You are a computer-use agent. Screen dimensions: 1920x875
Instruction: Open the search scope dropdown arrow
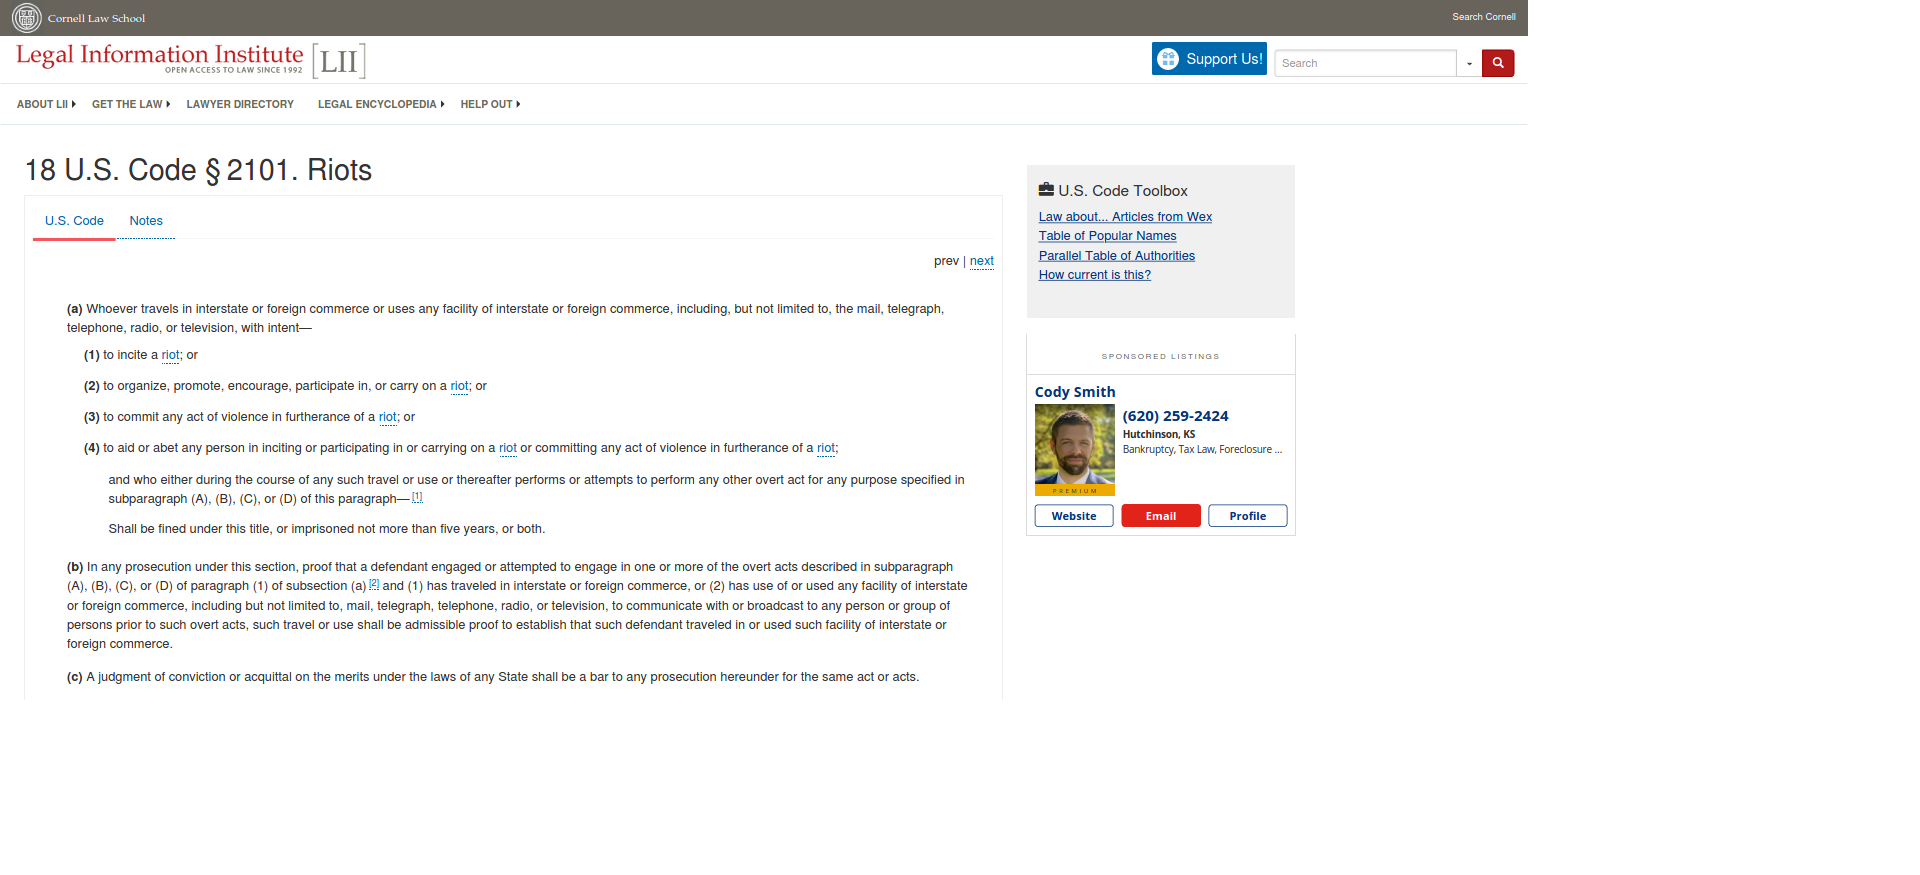(x=1469, y=63)
